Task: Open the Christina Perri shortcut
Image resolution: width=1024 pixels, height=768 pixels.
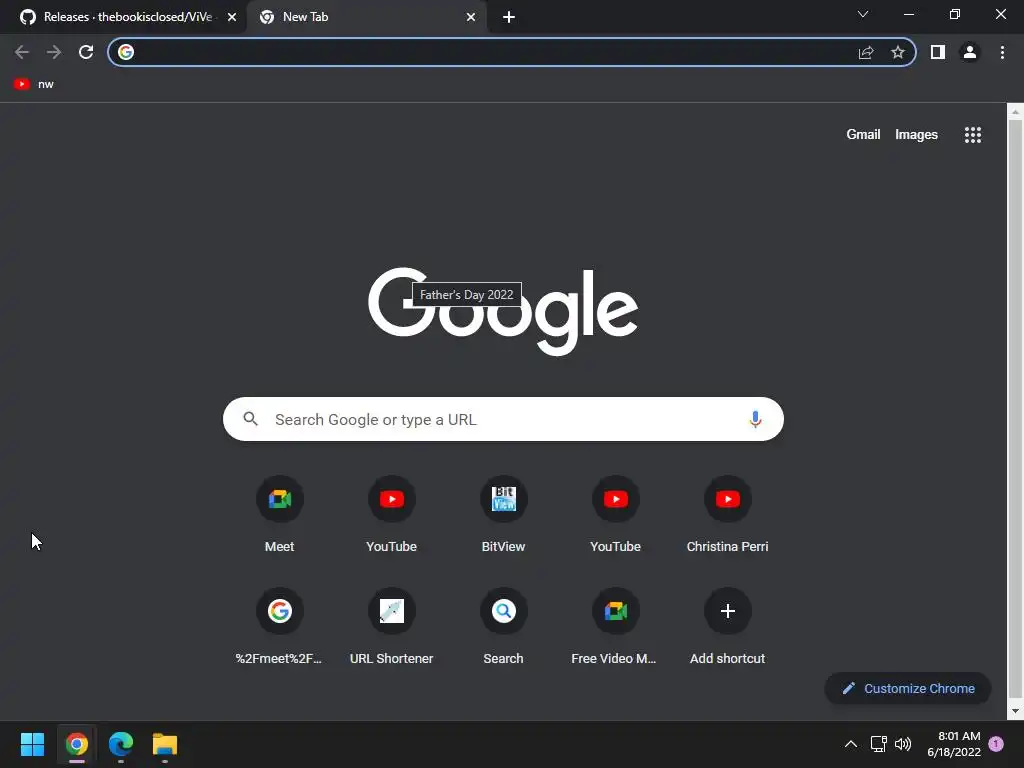Action: point(728,515)
